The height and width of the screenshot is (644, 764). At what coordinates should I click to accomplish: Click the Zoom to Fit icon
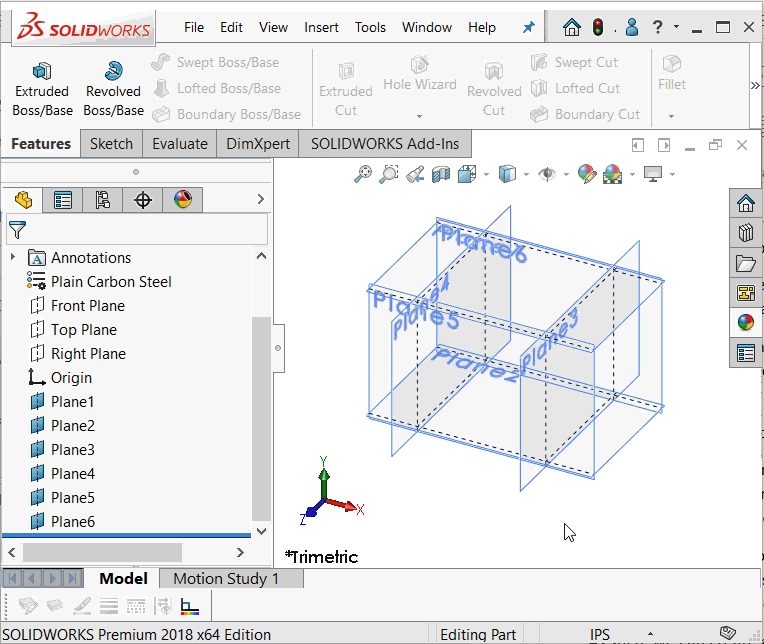364,174
